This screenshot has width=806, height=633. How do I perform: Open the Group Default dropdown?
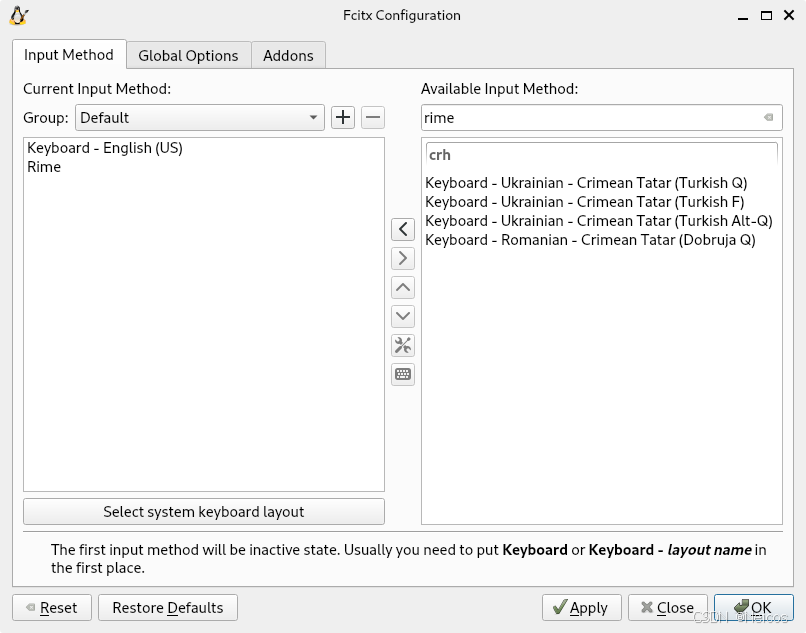[199, 117]
